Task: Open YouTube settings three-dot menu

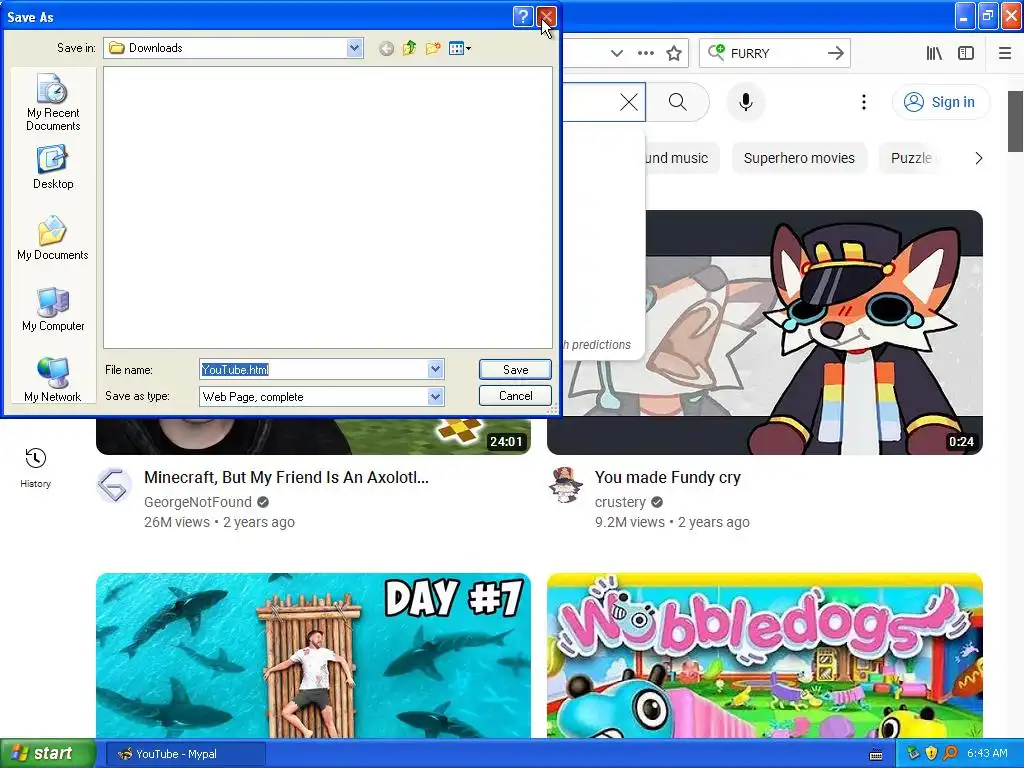Action: 864,102
